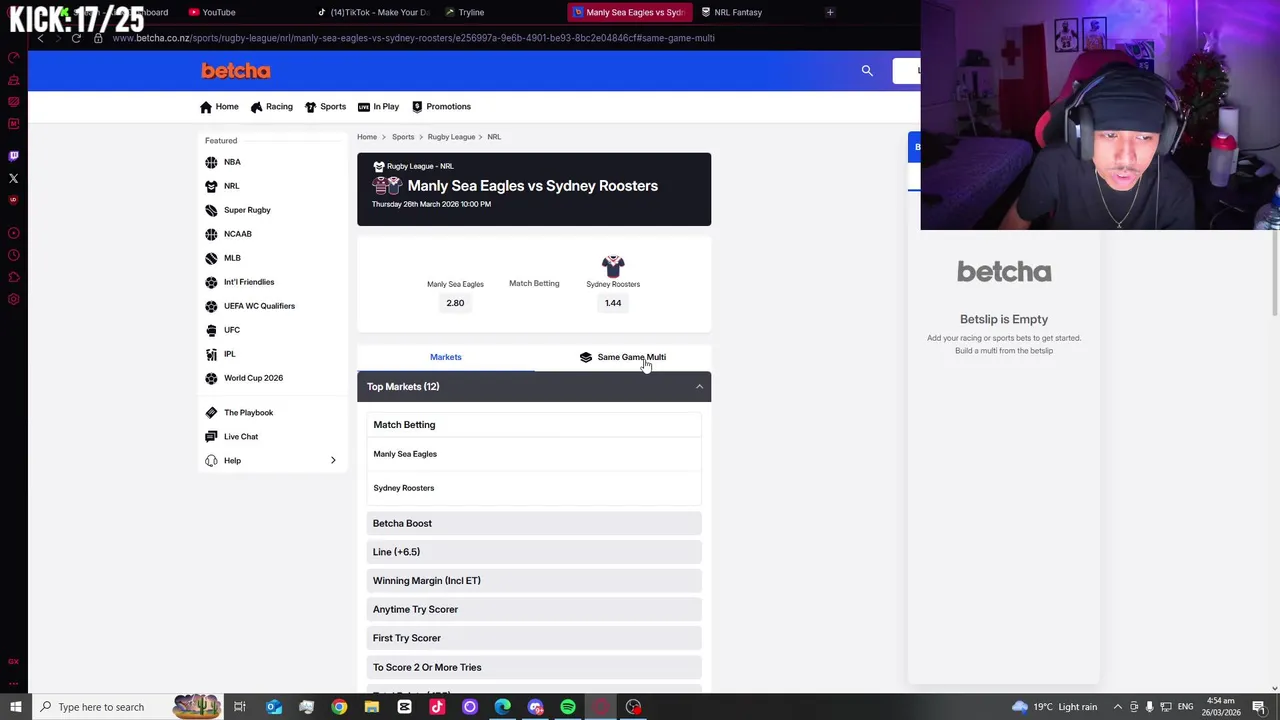Open Spotify from the taskbar
The height and width of the screenshot is (720, 1280).
point(568,707)
